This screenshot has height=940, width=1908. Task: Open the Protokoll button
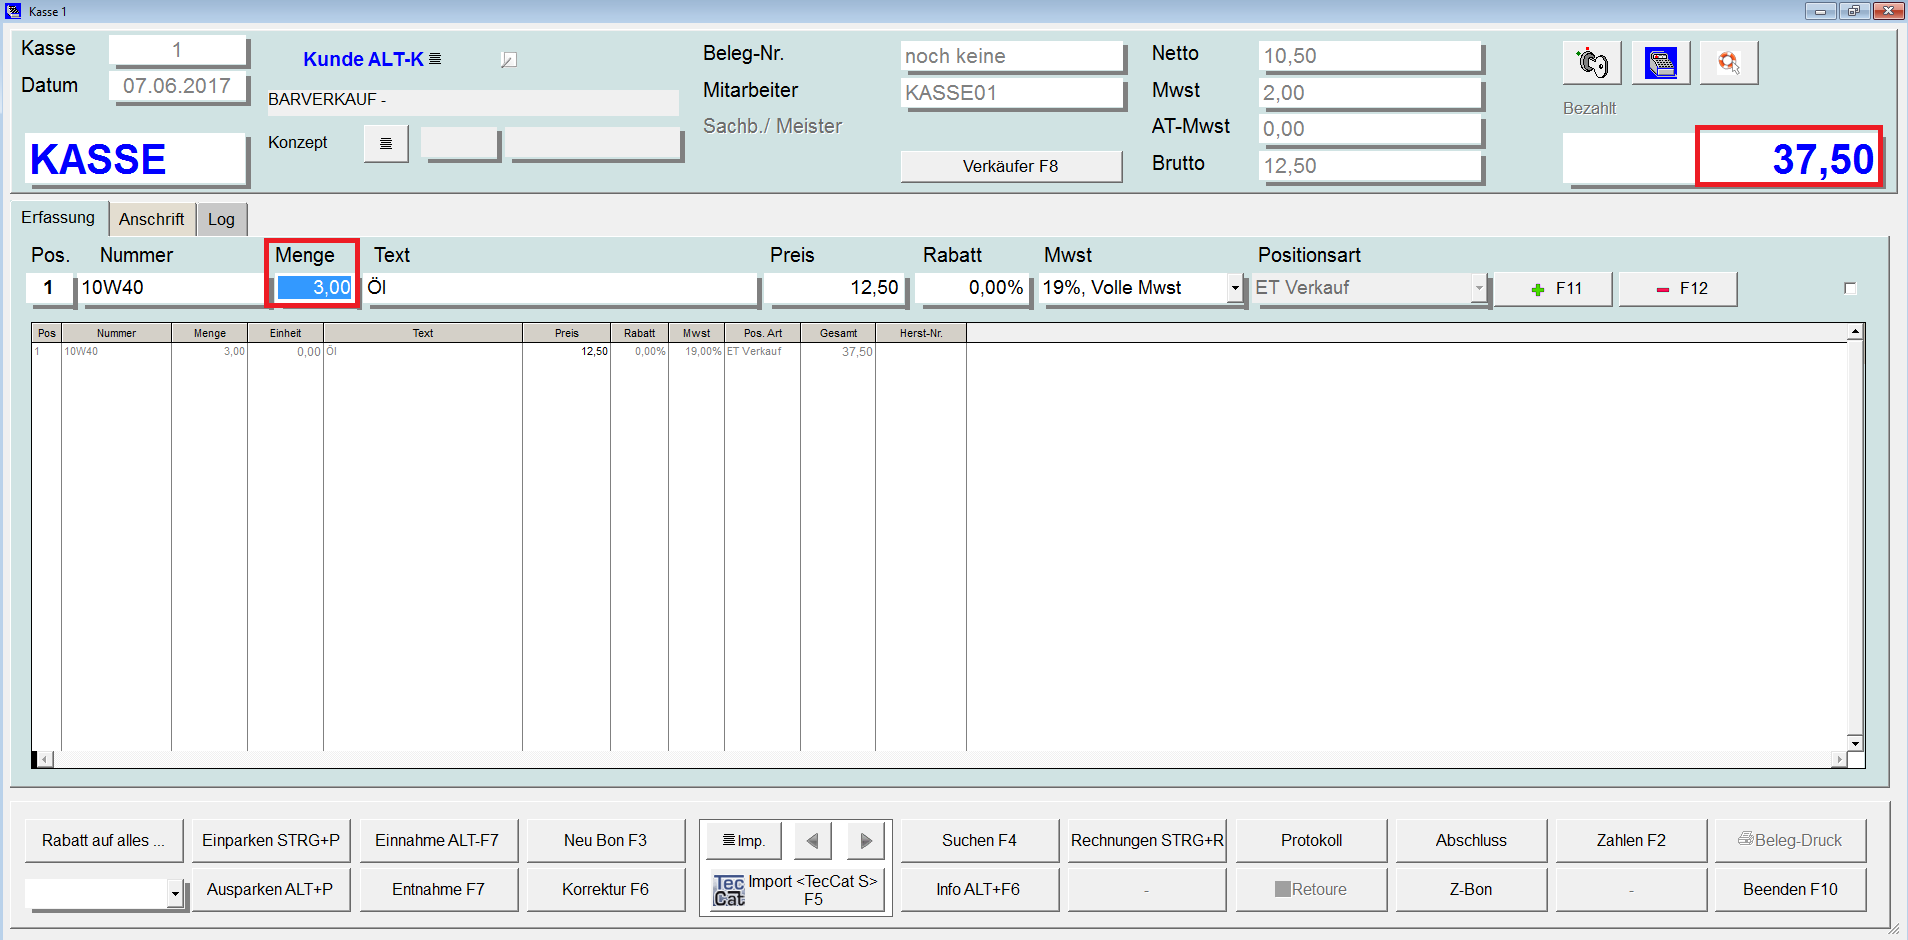coord(1311,841)
